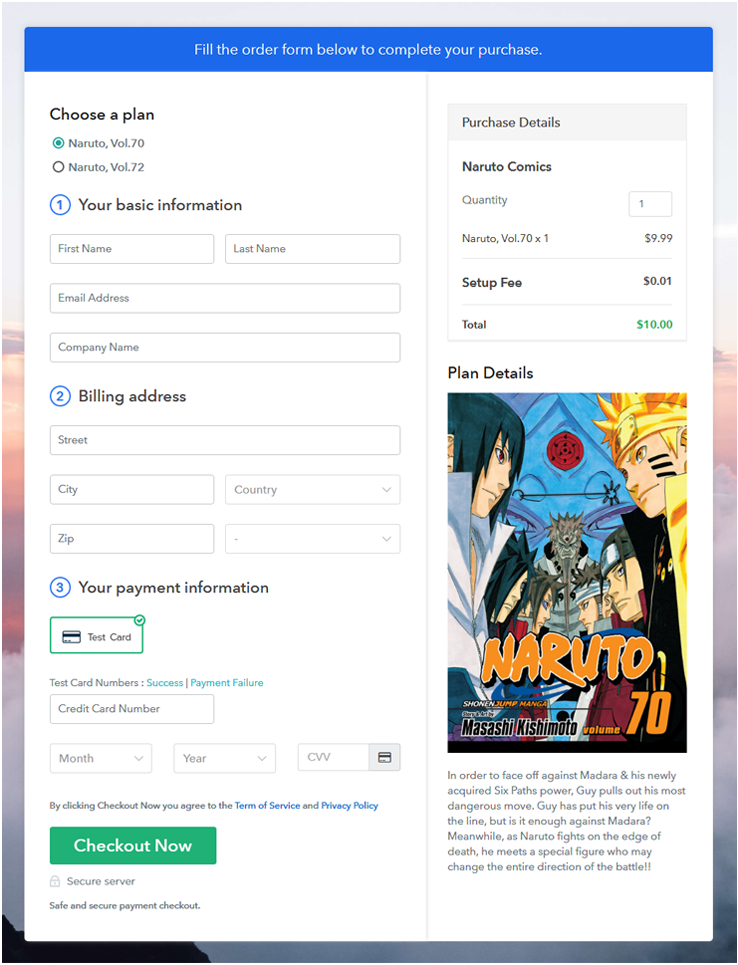Open the expiry Year dropdown

tap(225, 758)
